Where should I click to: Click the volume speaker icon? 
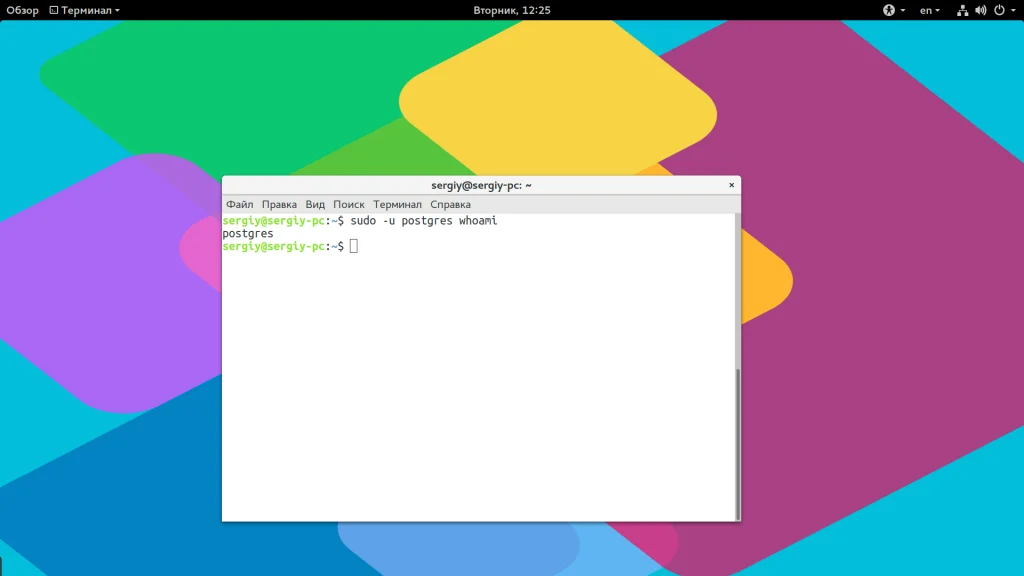[x=980, y=10]
